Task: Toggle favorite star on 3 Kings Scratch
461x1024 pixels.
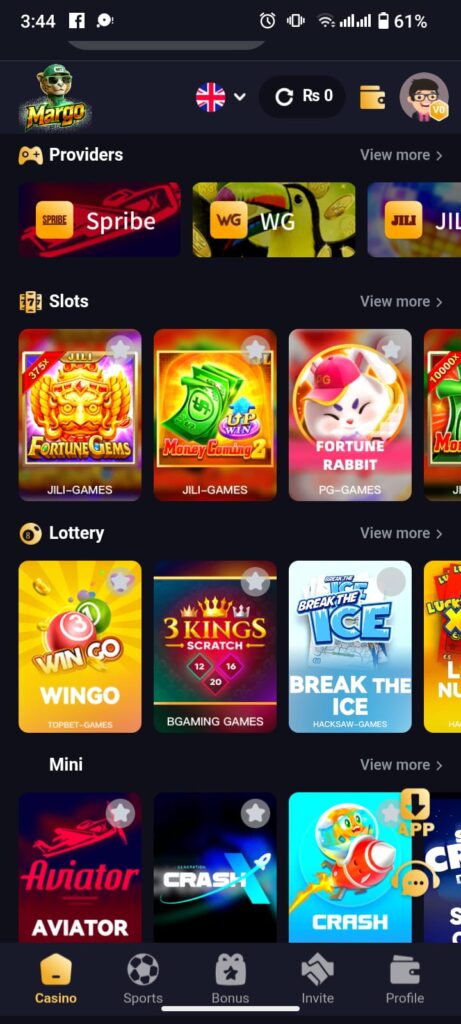Action: (x=255, y=581)
